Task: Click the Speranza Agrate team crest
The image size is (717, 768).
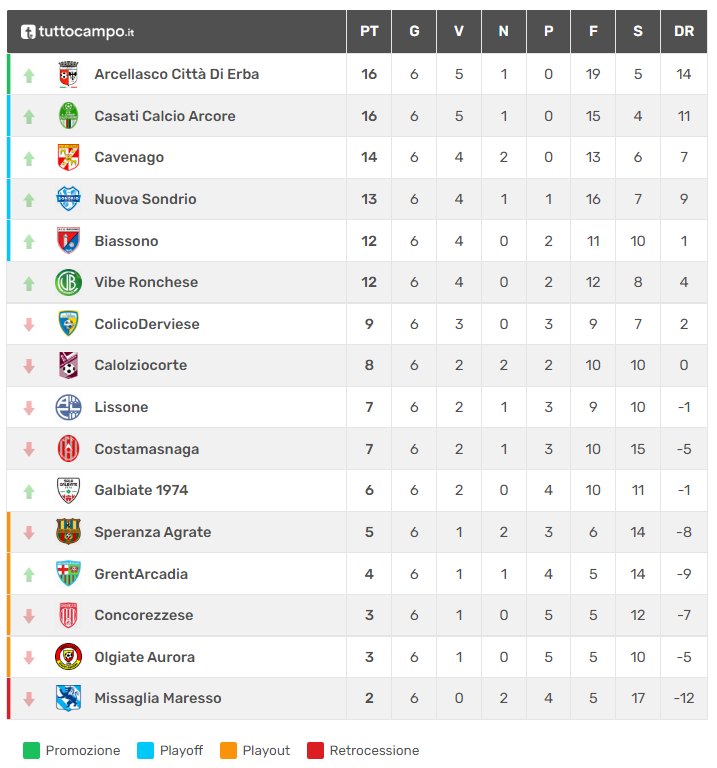Action: pos(68,532)
